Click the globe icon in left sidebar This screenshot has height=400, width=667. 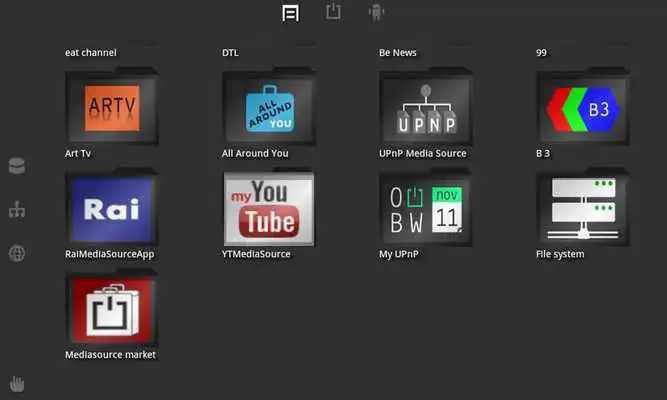pyautogui.click(x=17, y=253)
